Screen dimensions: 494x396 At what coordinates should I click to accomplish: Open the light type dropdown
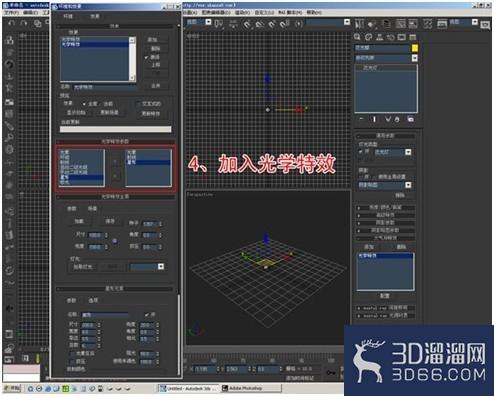pos(408,152)
